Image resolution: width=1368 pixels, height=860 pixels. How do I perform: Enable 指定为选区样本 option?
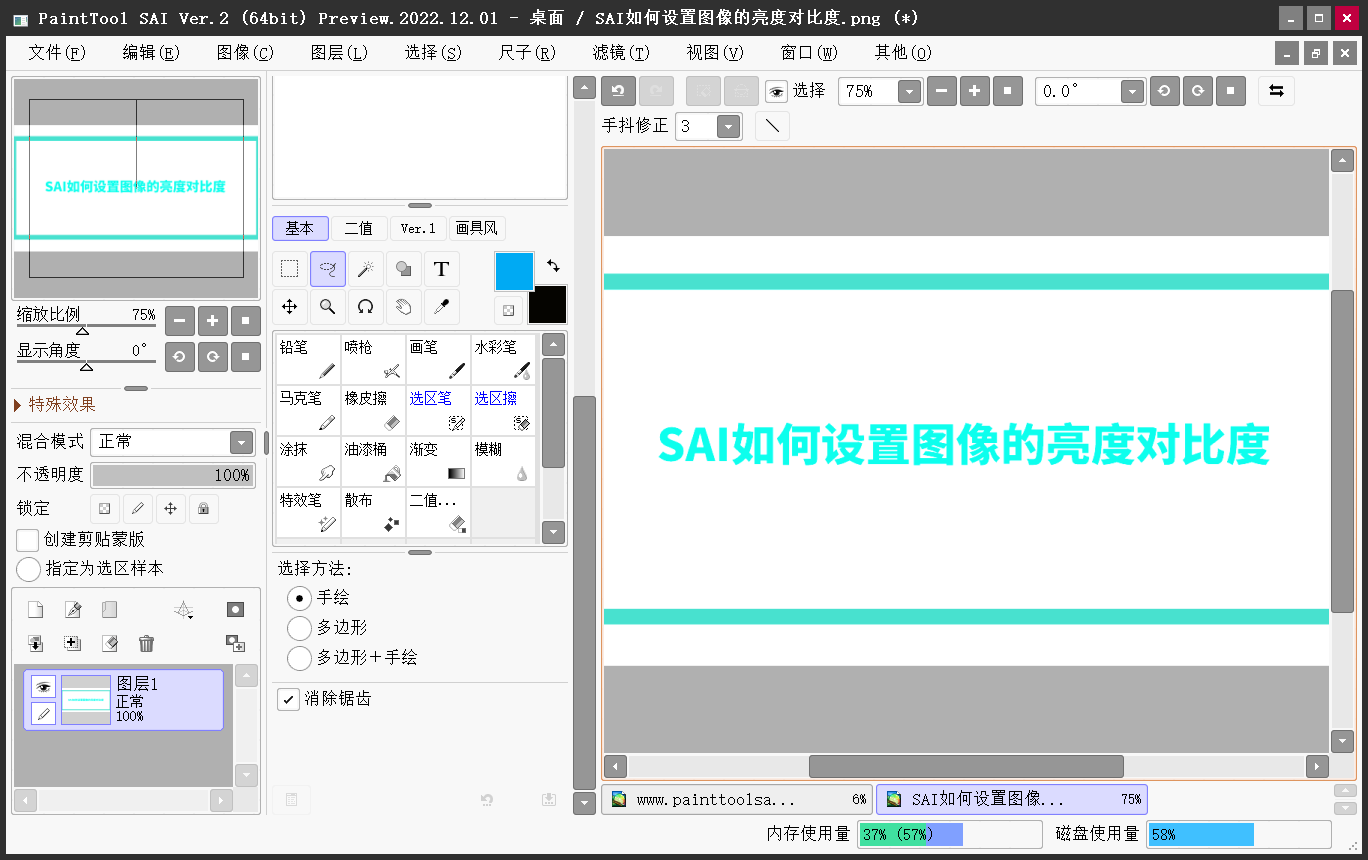[29, 569]
